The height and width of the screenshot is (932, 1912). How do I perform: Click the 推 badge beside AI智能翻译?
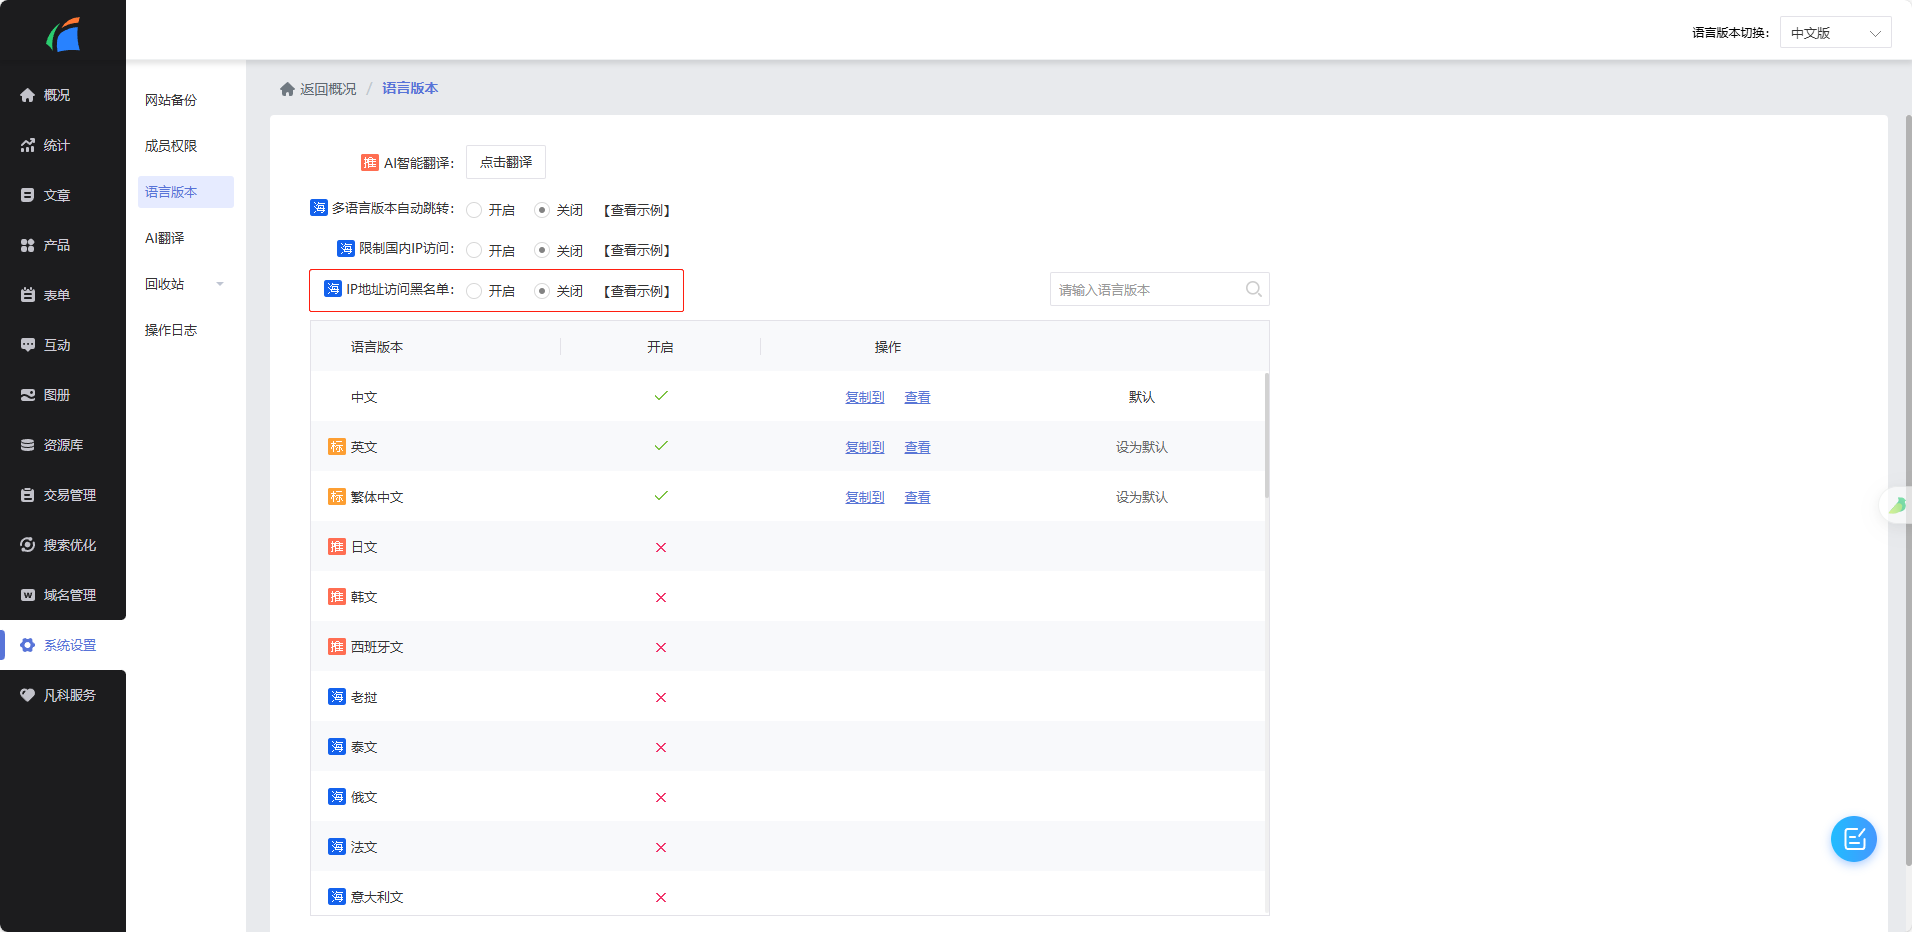coord(370,162)
